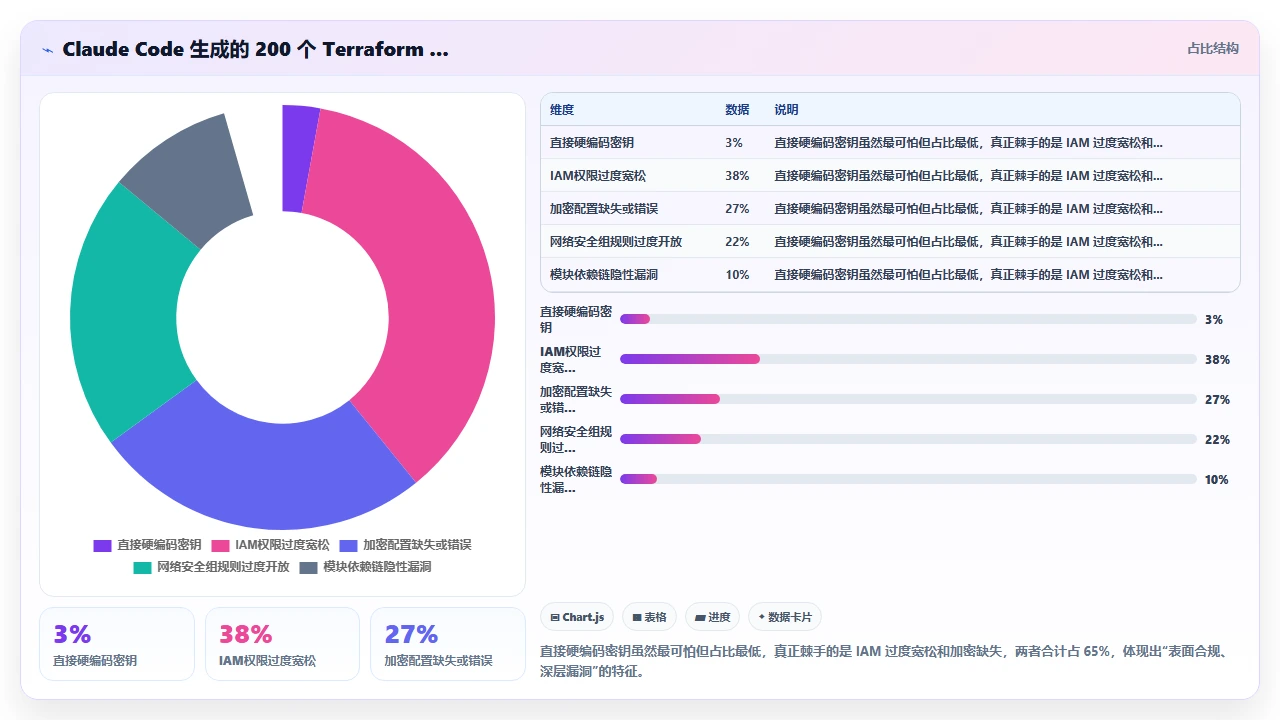Open the 38% IAM权限过度宽松 stat card
Image resolution: width=1280 pixels, height=720 pixels.
coord(282,644)
